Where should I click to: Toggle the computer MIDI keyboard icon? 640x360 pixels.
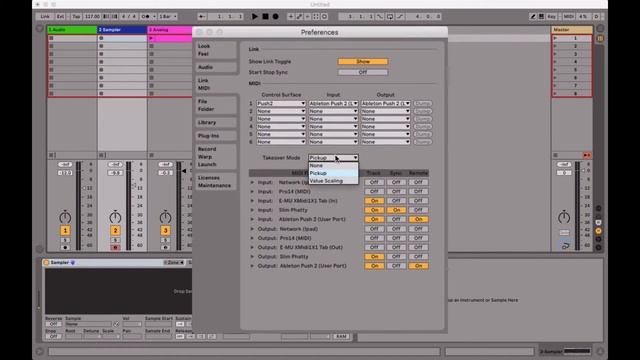541,16
